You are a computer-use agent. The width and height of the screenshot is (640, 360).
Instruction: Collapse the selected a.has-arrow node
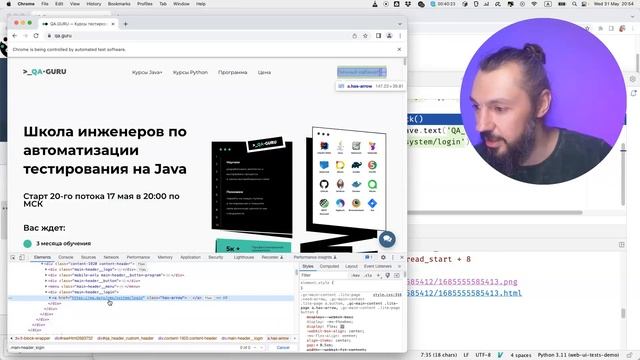[x=50, y=298]
